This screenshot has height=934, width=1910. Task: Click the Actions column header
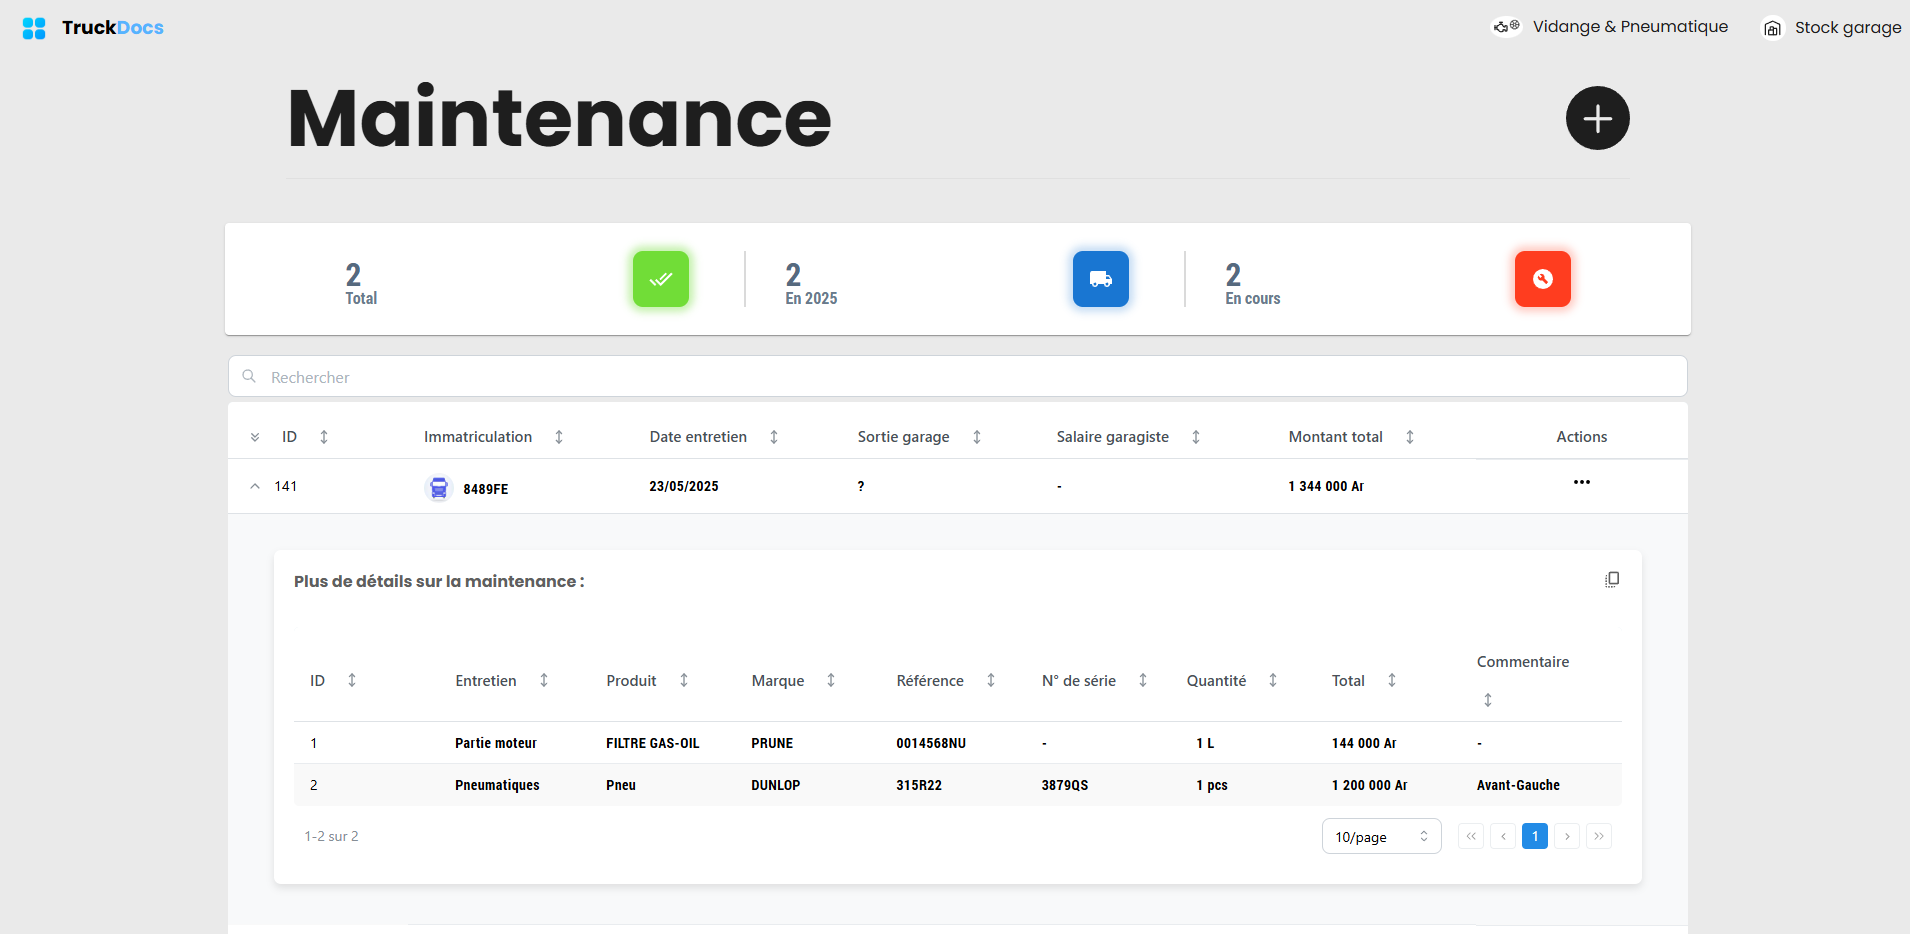point(1582,437)
